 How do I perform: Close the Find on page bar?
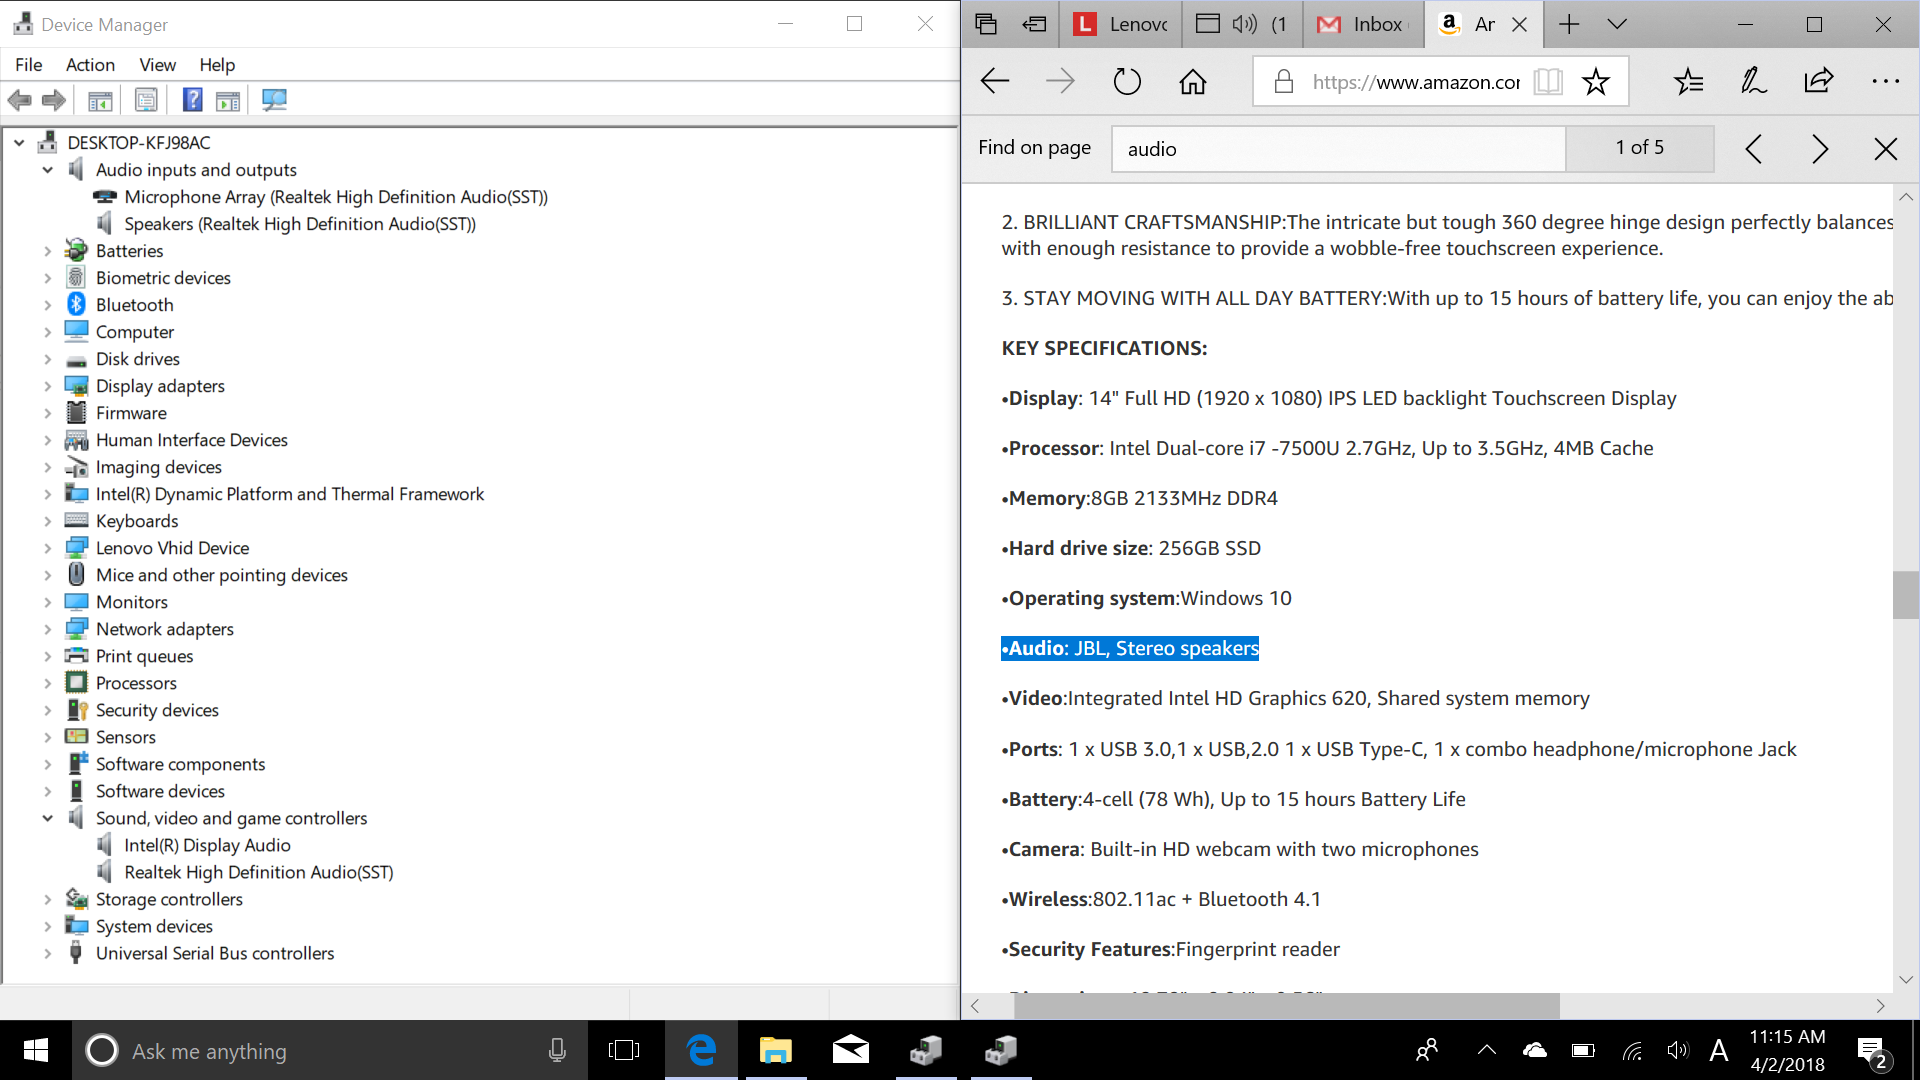pyautogui.click(x=1886, y=149)
